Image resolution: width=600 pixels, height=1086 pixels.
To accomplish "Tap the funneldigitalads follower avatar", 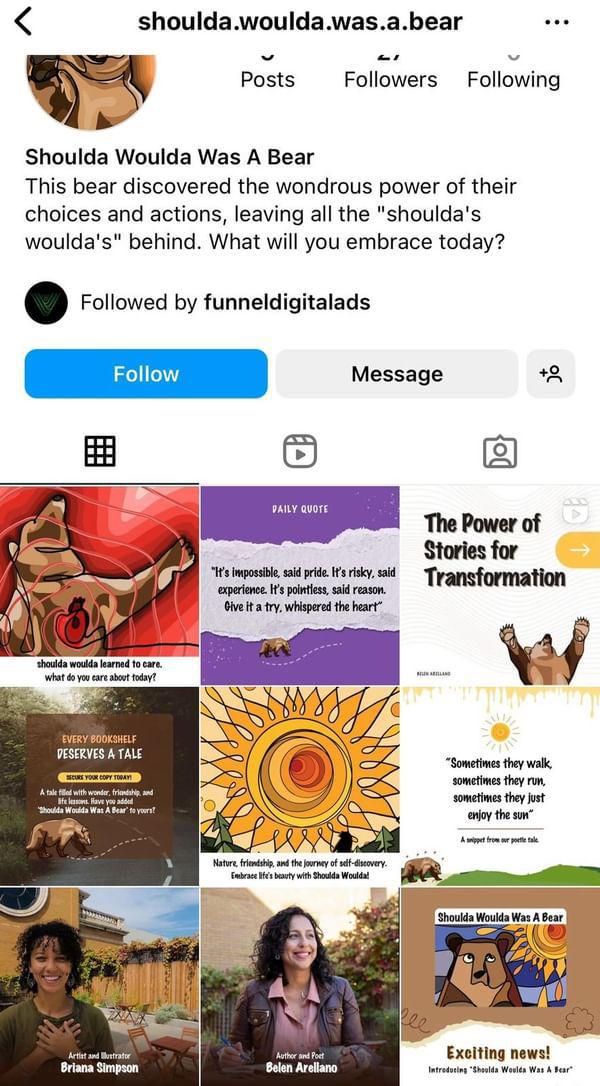I will (x=46, y=303).
